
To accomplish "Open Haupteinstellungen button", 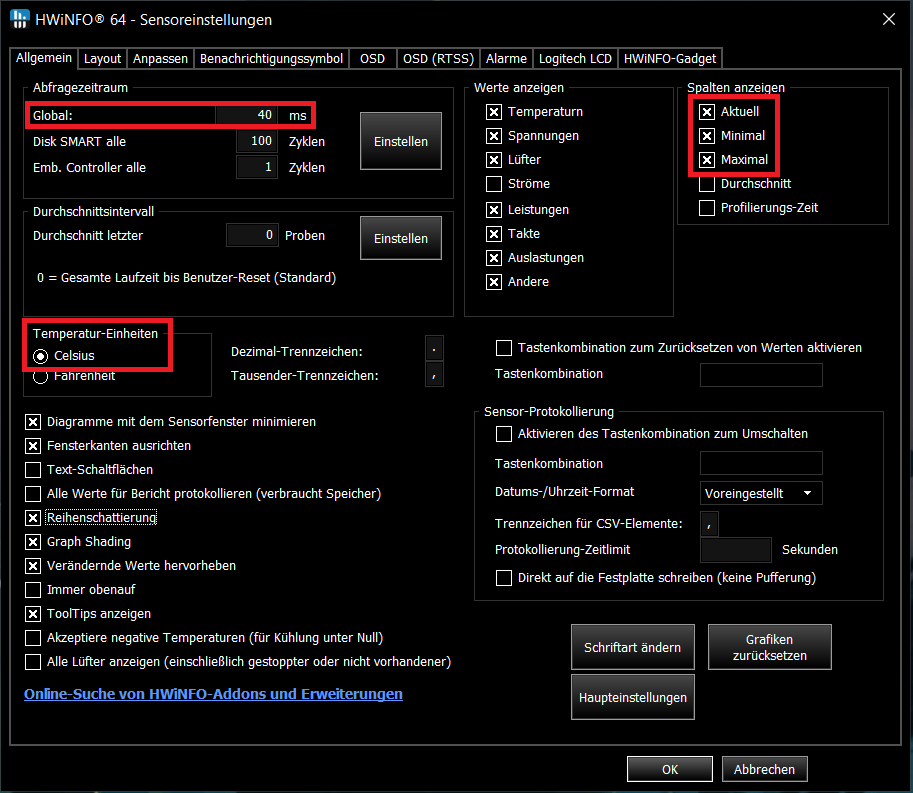I will [632, 697].
